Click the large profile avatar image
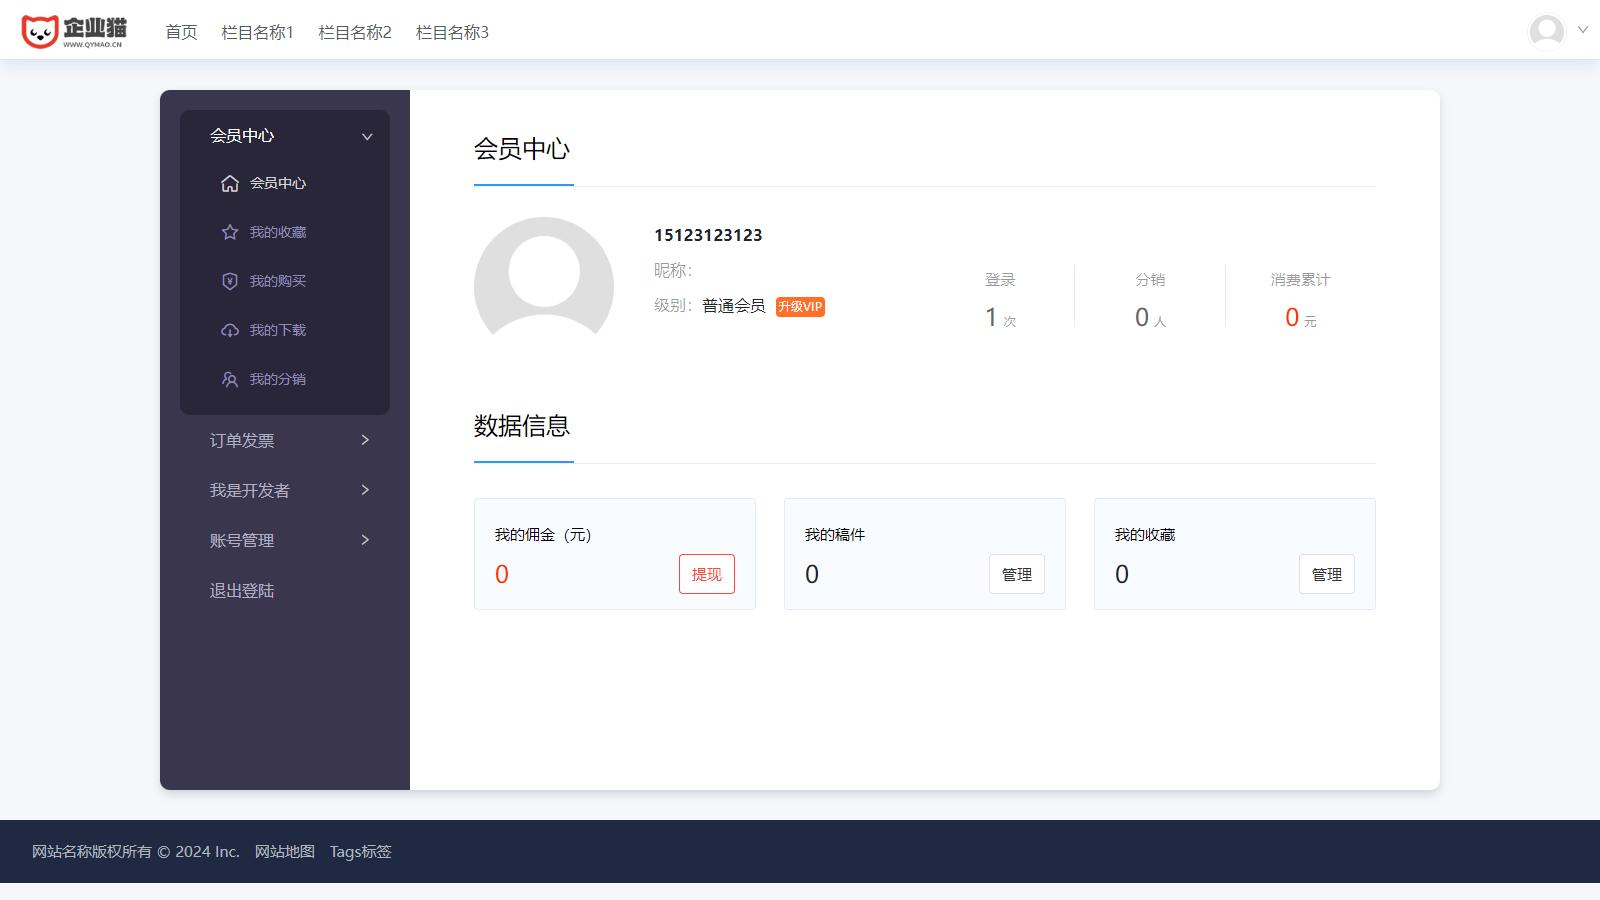This screenshot has width=1600, height=900. (544, 280)
